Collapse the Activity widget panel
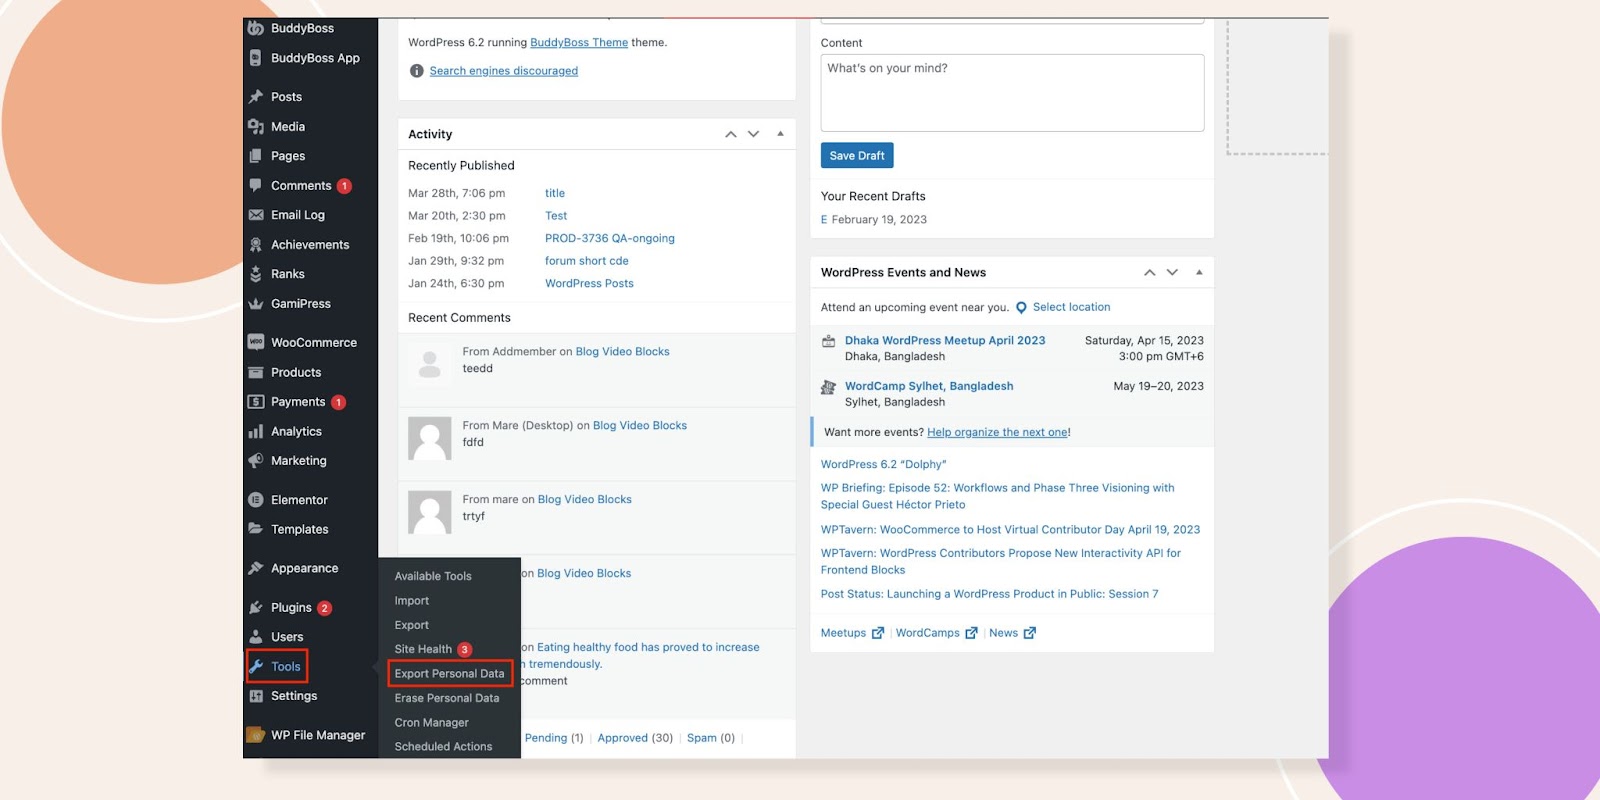 click(780, 134)
